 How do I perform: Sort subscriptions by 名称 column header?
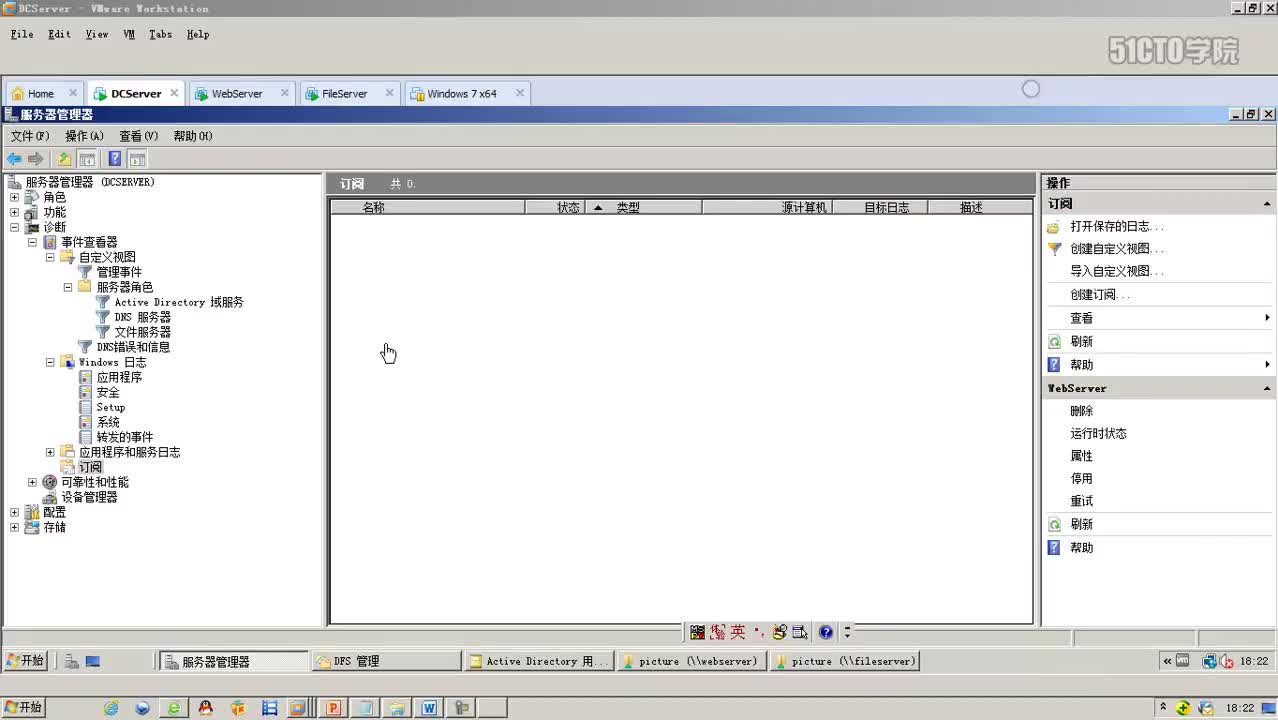click(x=428, y=207)
